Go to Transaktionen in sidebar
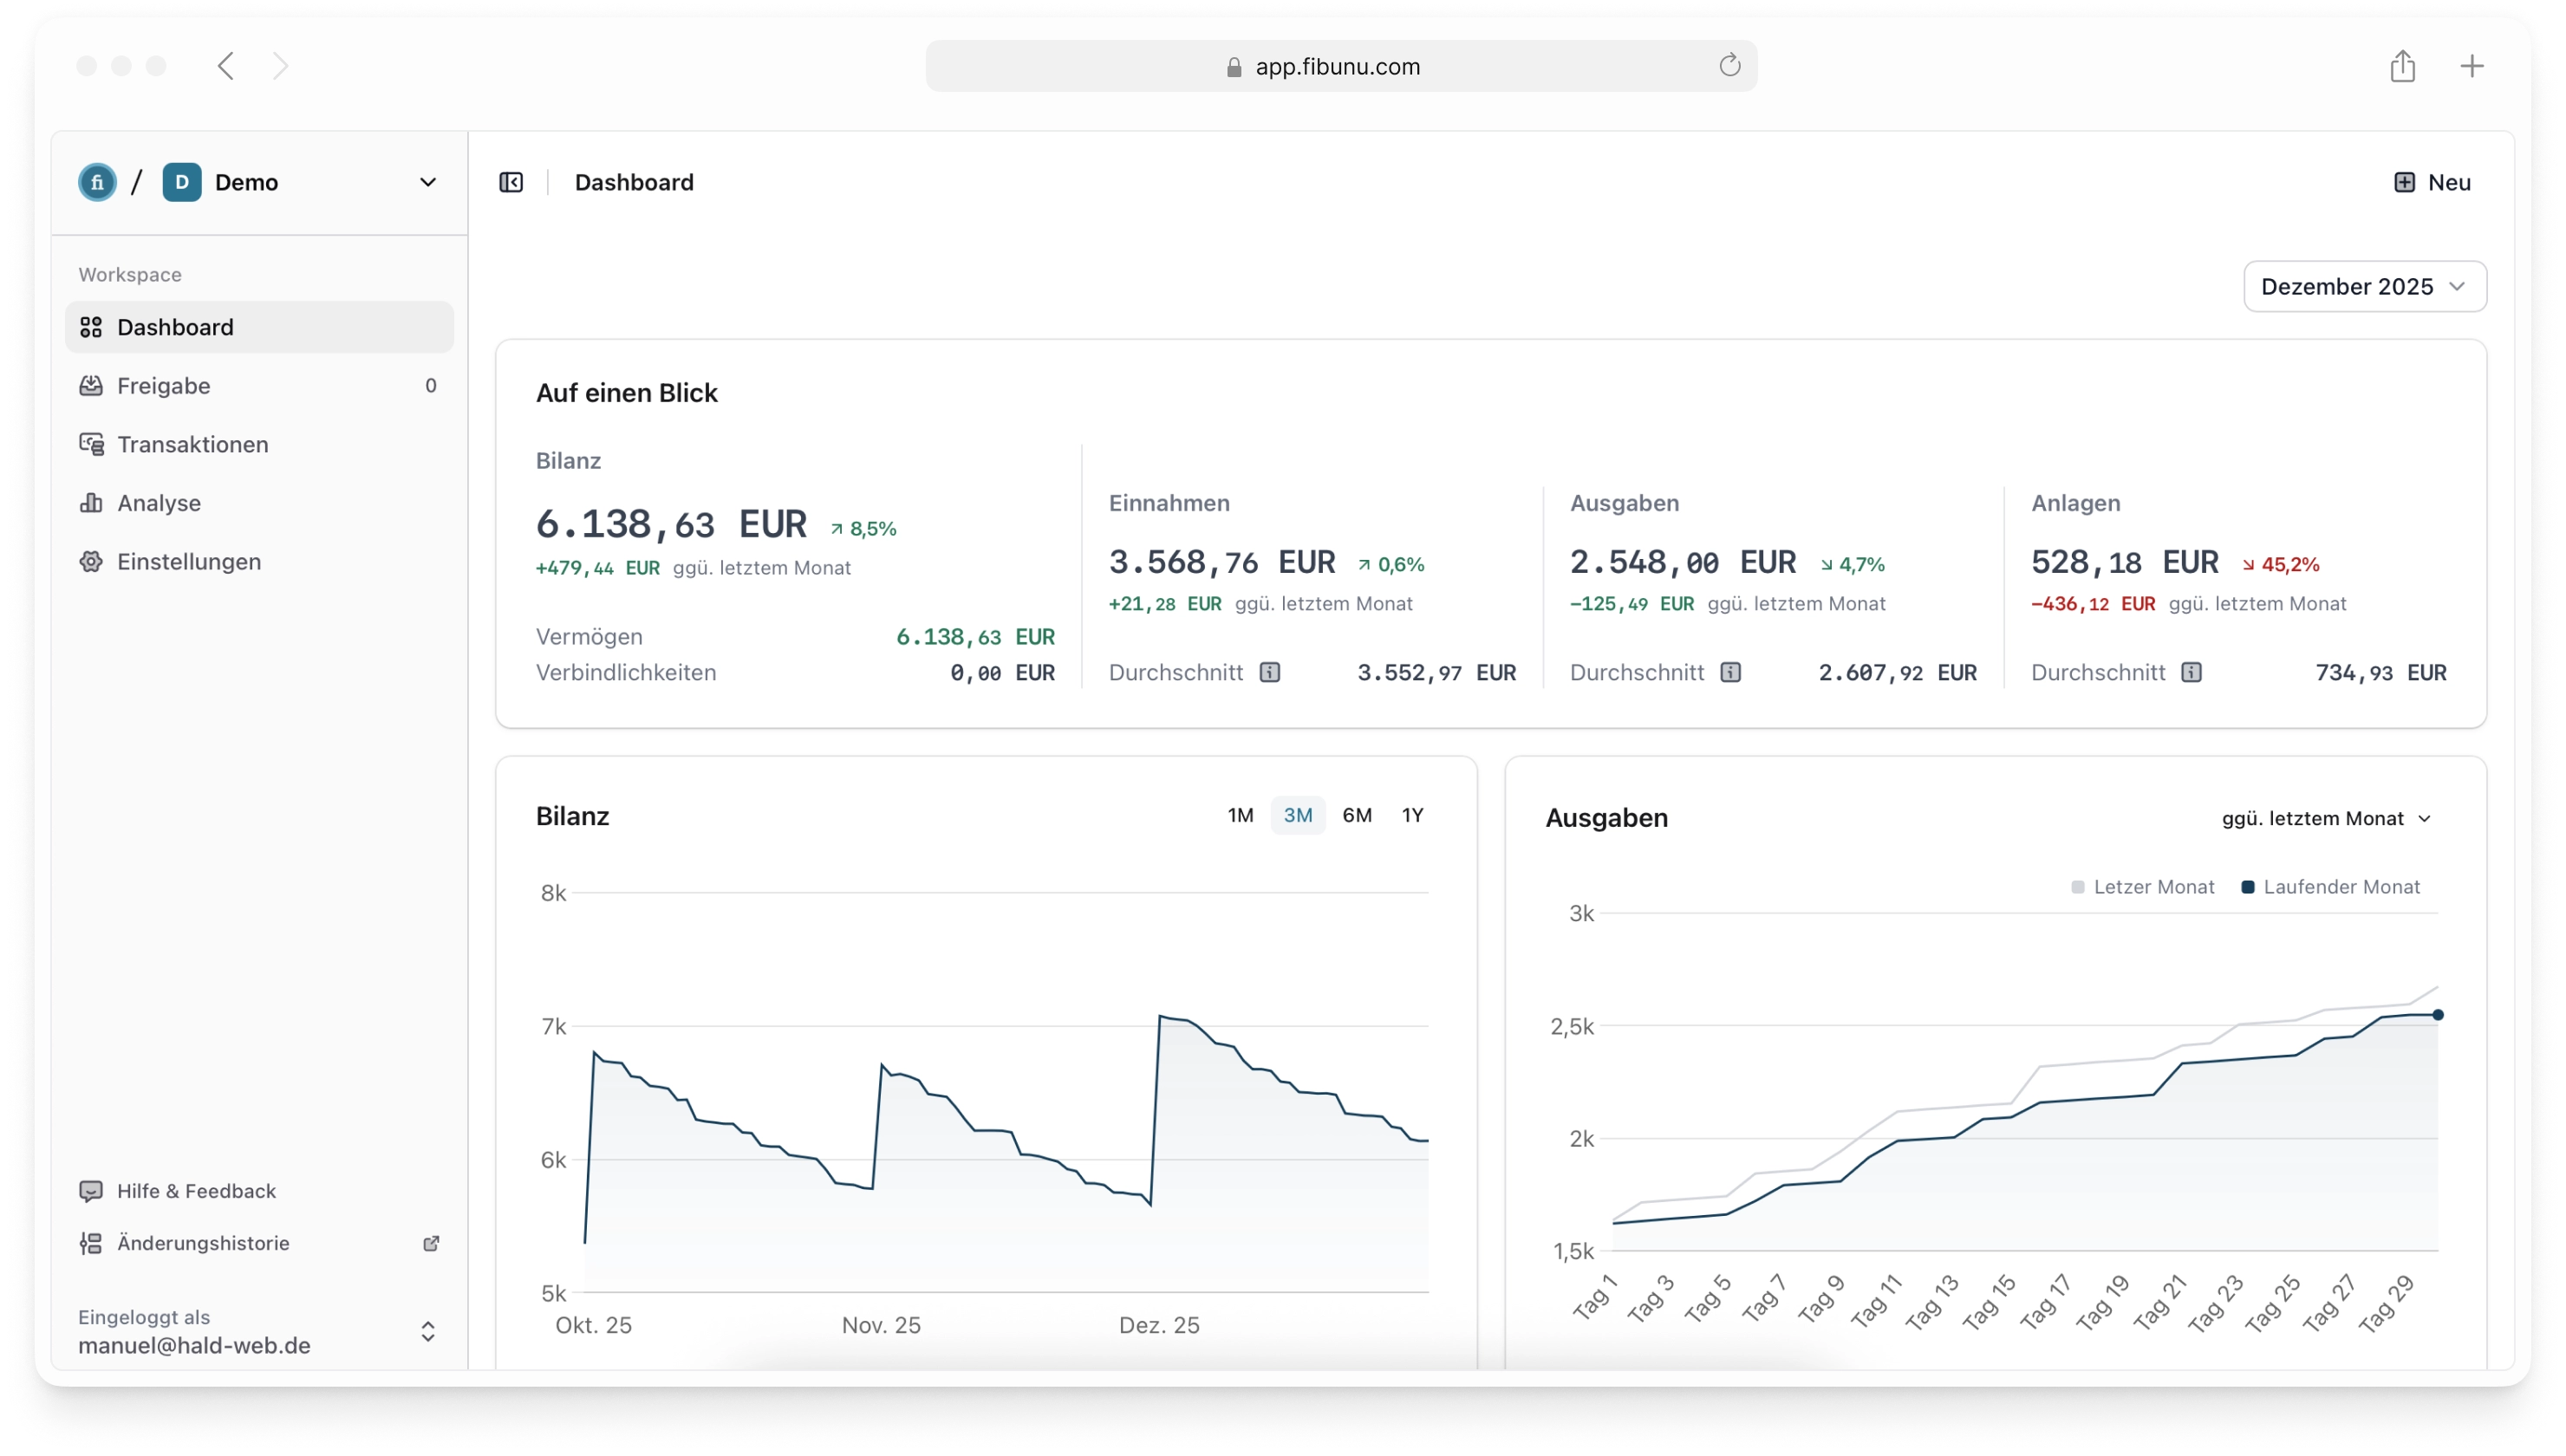Viewport: 2566px width, 1456px height. tap(192, 444)
